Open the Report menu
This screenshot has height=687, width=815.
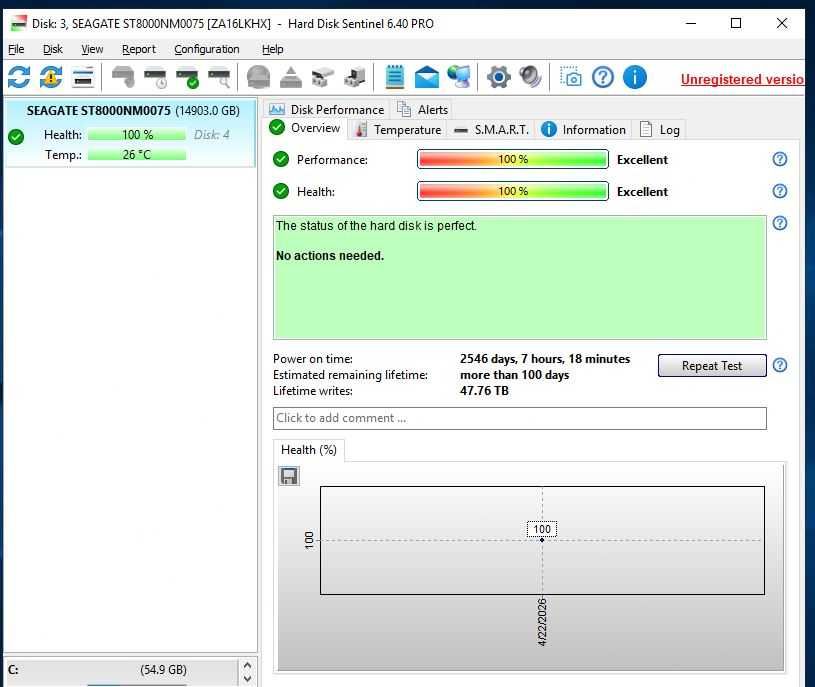pyautogui.click(x=139, y=49)
